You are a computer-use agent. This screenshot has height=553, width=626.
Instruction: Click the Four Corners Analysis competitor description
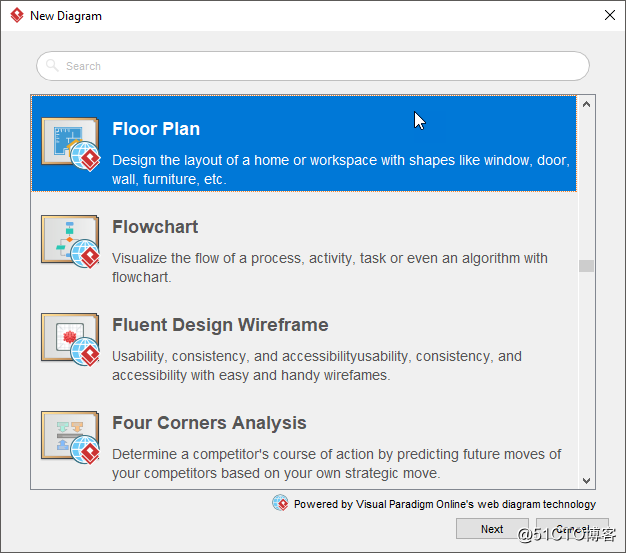pyautogui.click(x=337, y=464)
